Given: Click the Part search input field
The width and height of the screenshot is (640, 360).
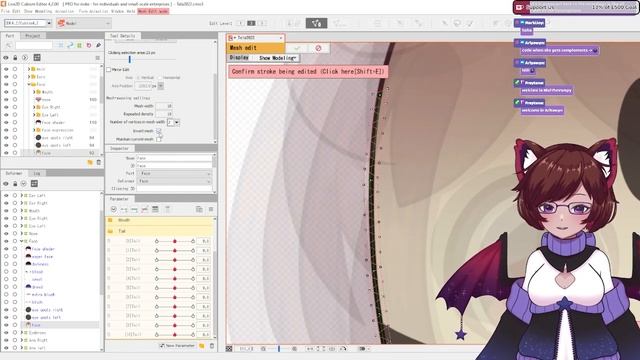Looking at the screenshot, I should (x=33, y=45).
